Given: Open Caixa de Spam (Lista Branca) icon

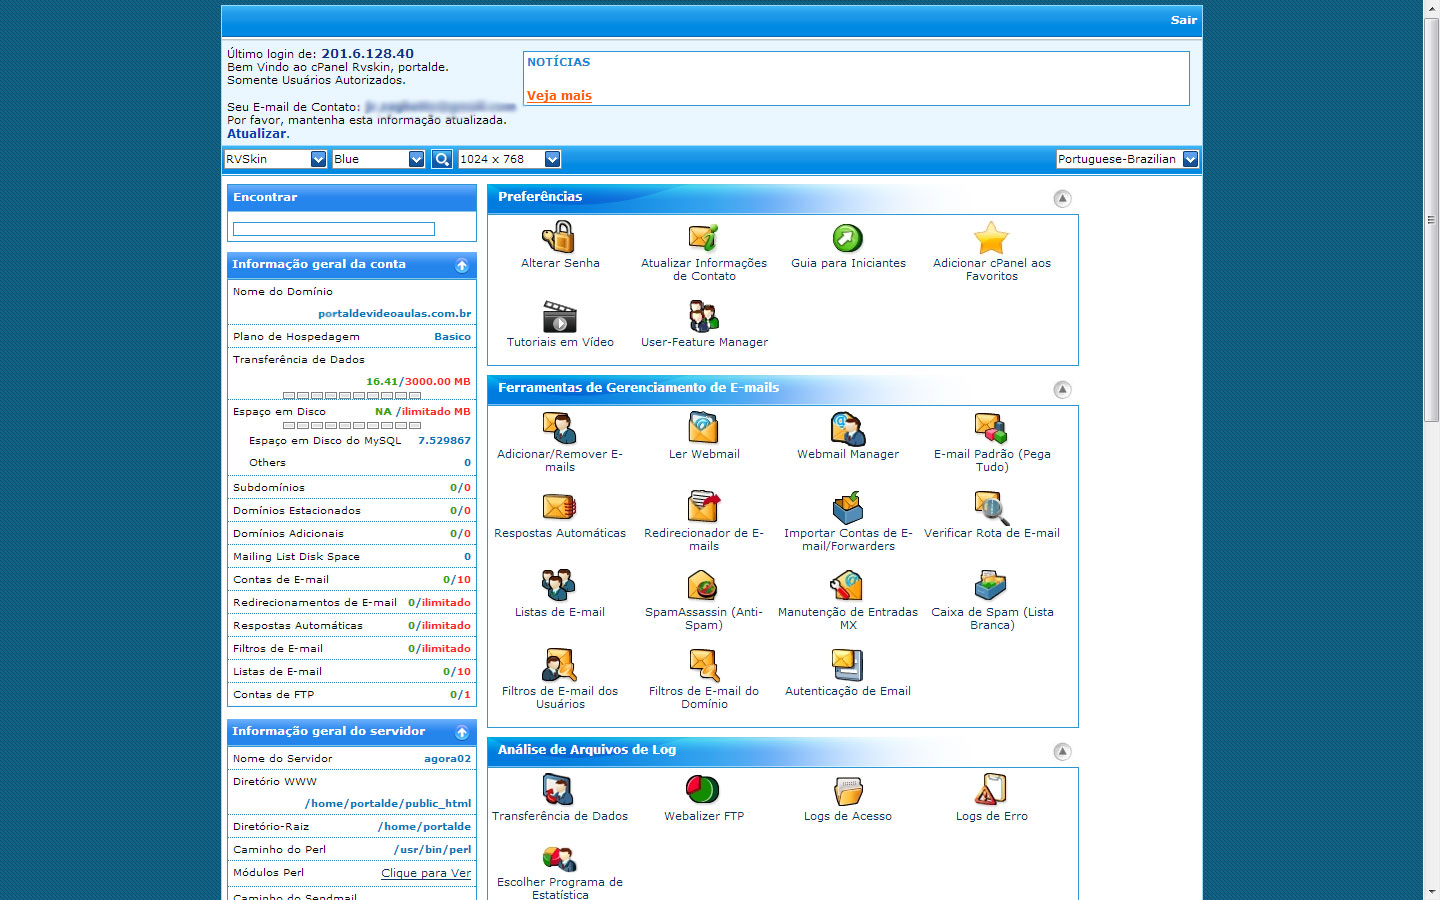Looking at the screenshot, I should tap(991, 586).
